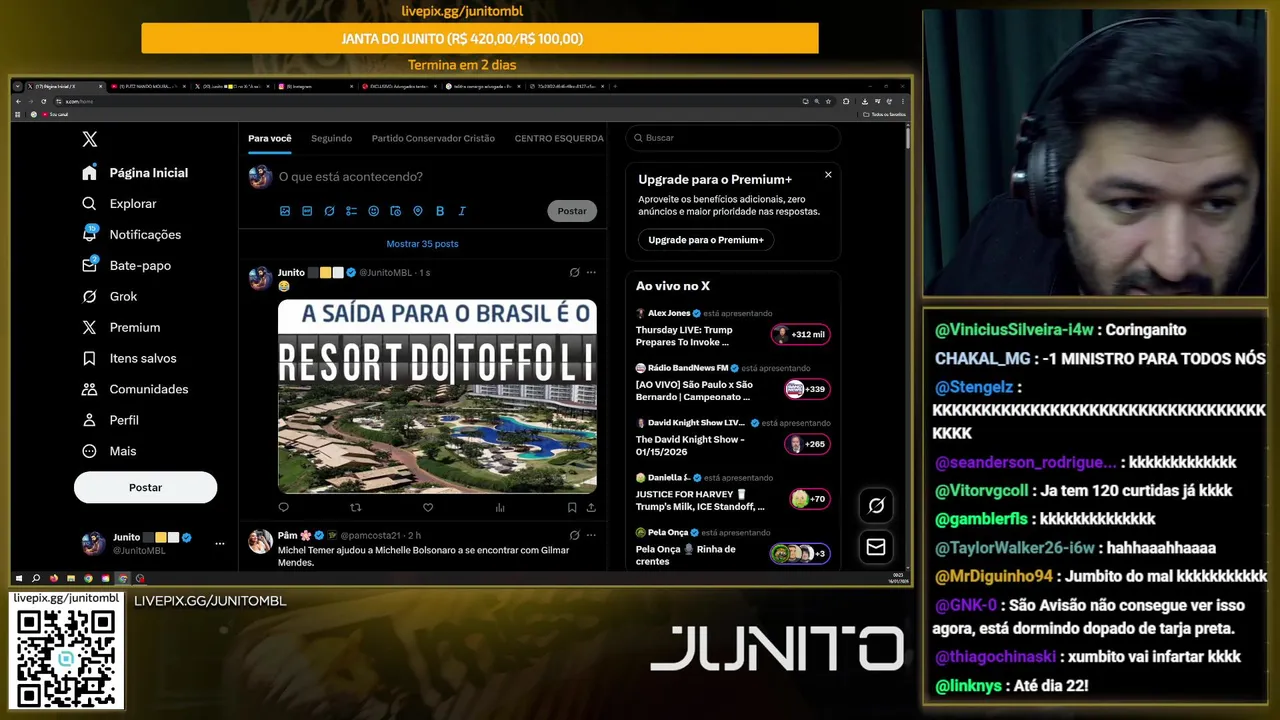This screenshot has width=1280, height=720.
Task: Toggle bold formatting in composer
Action: click(x=440, y=211)
